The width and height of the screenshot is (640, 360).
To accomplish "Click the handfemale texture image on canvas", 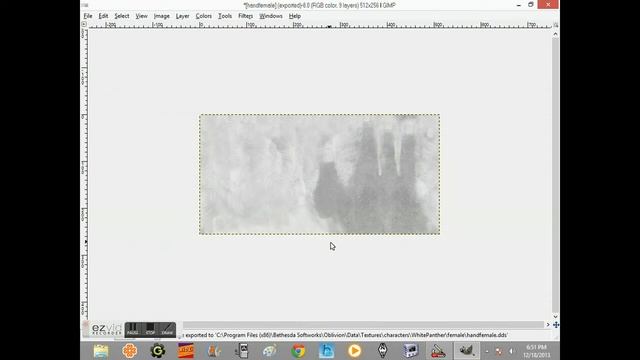I will point(320,174).
